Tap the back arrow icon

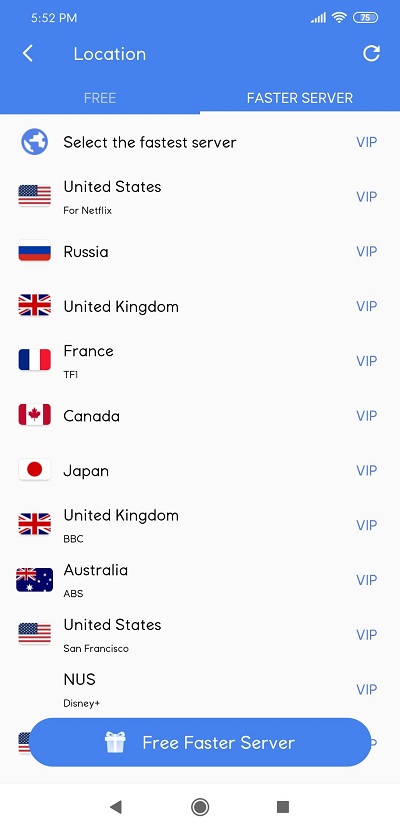tap(28, 54)
